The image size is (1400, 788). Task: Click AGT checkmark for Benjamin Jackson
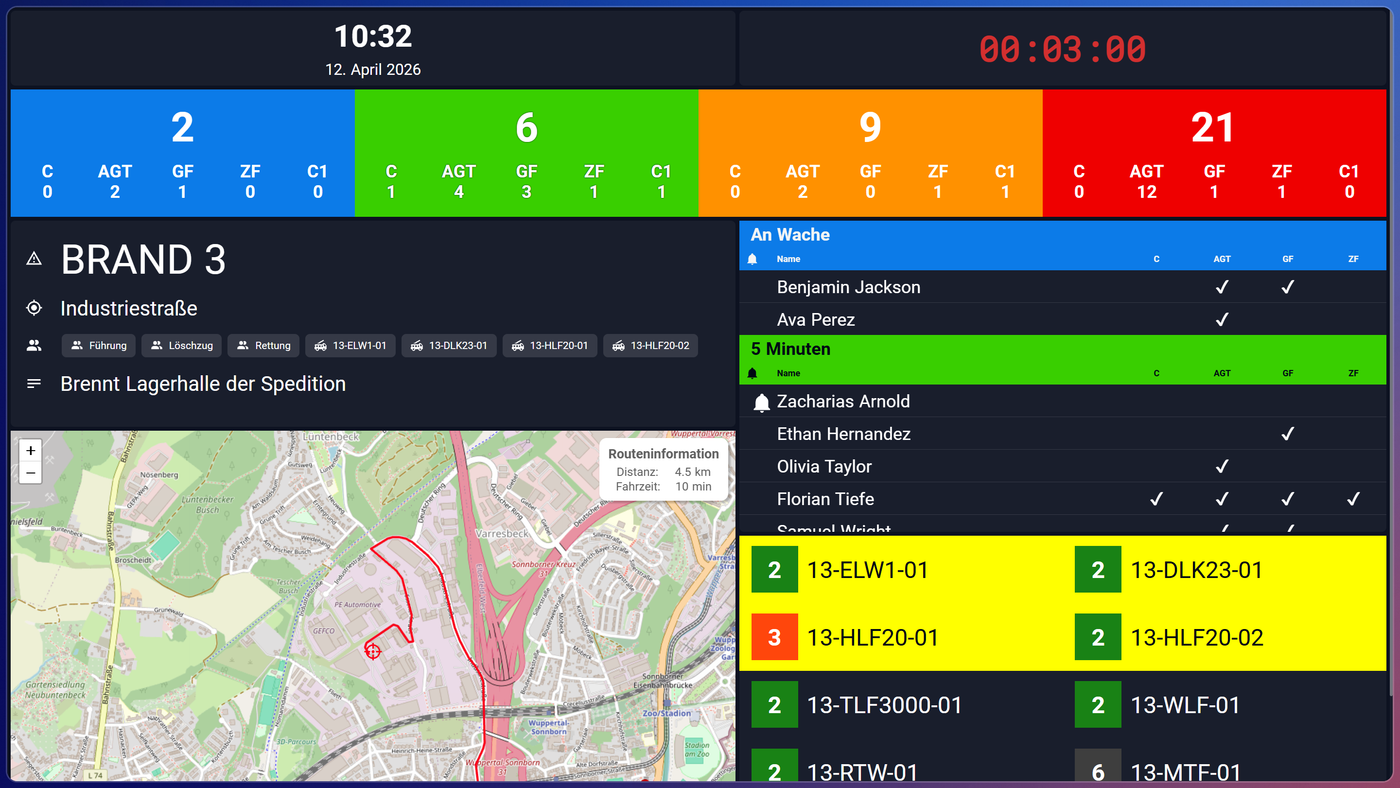(1222, 287)
